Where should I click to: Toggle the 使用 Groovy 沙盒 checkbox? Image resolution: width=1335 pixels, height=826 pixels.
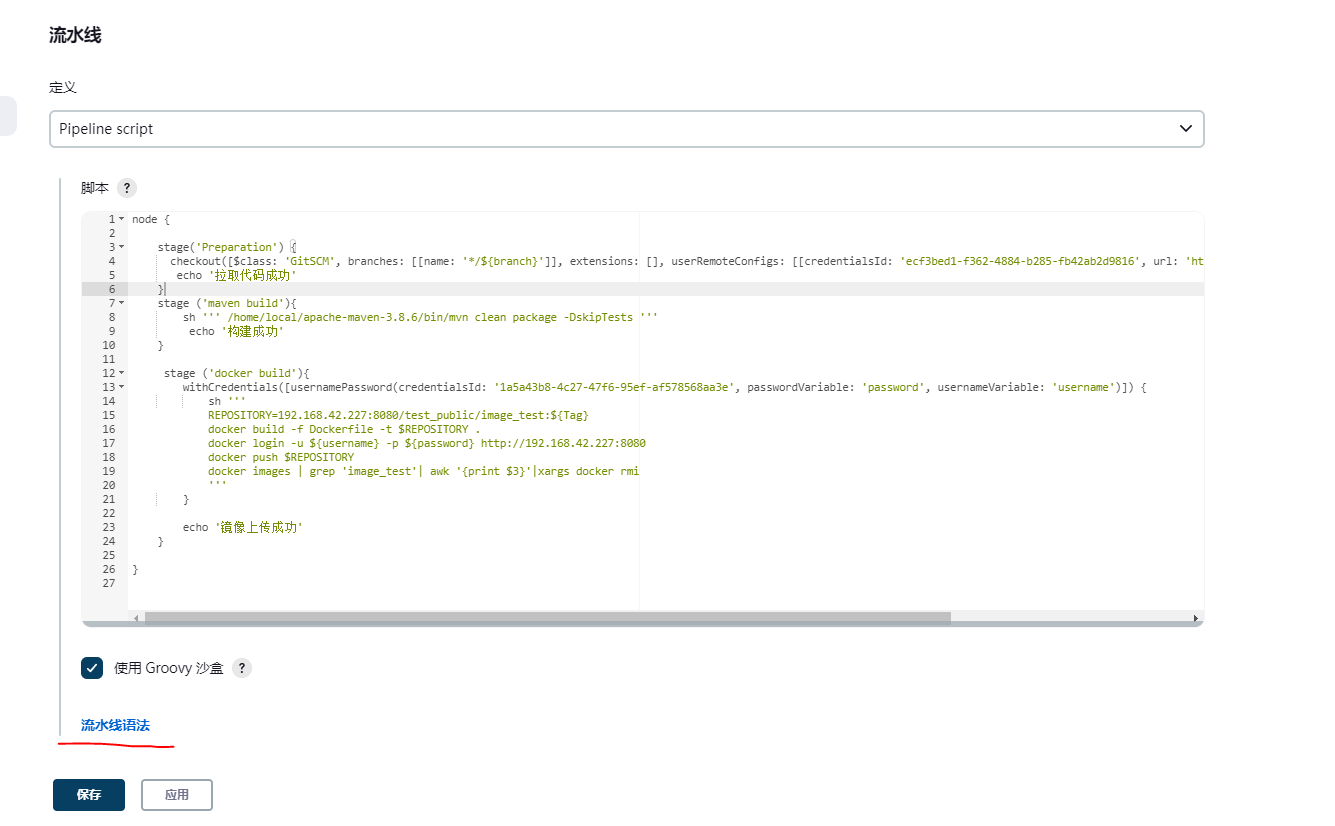pos(92,668)
